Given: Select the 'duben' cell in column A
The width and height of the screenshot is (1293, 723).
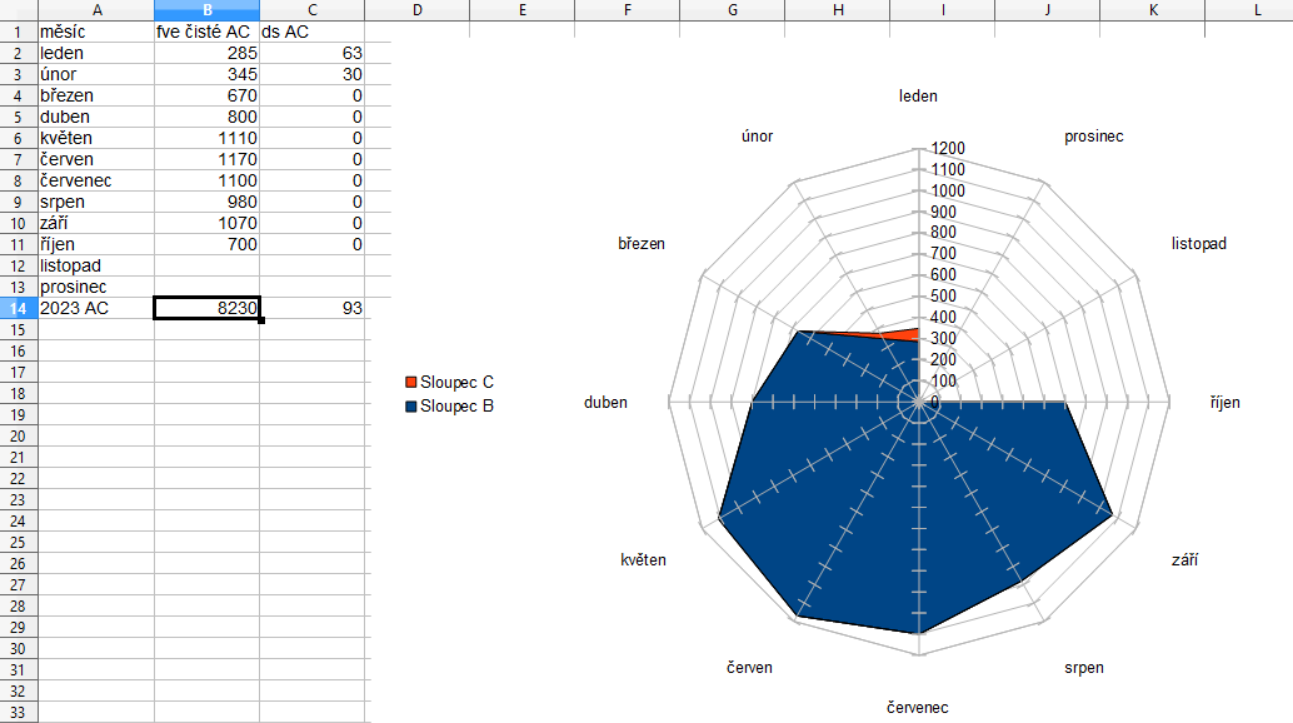Looking at the screenshot, I should pyautogui.click(x=96, y=117).
